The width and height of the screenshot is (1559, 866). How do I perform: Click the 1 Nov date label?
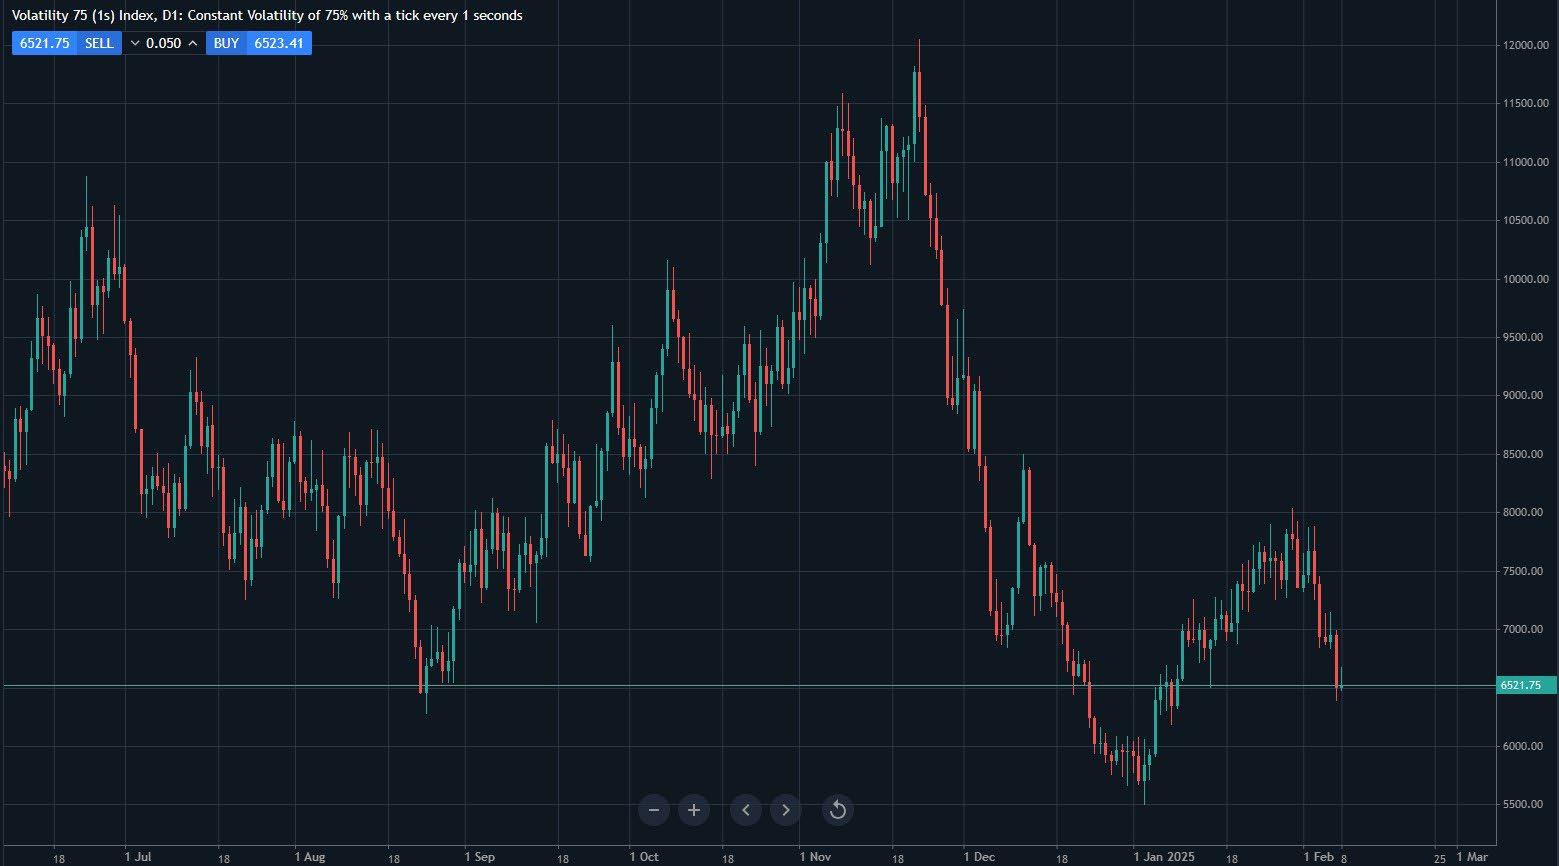[816, 857]
